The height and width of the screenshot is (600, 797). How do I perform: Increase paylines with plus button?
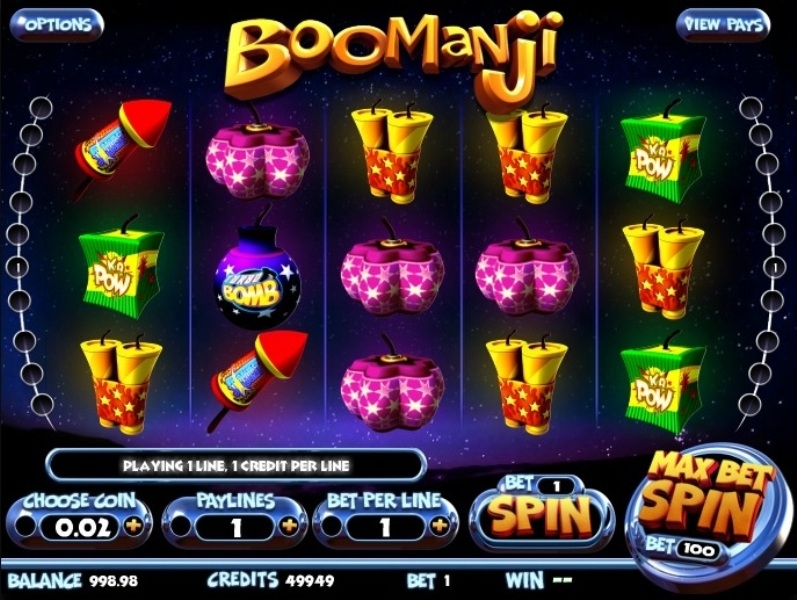(x=289, y=526)
